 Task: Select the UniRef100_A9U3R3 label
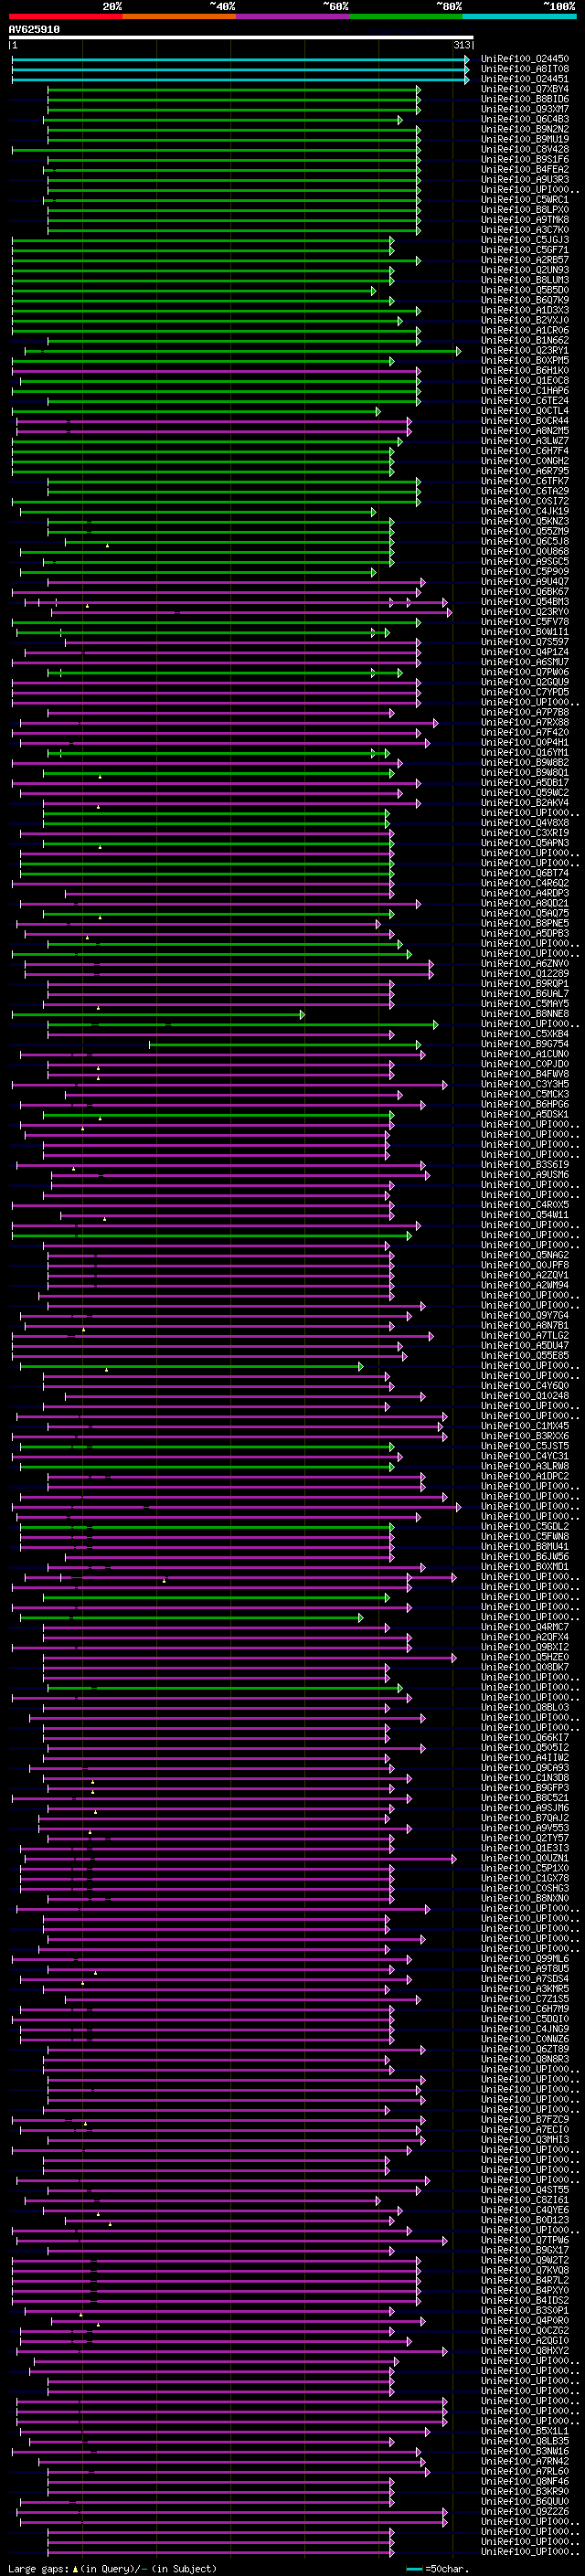coord(525,180)
